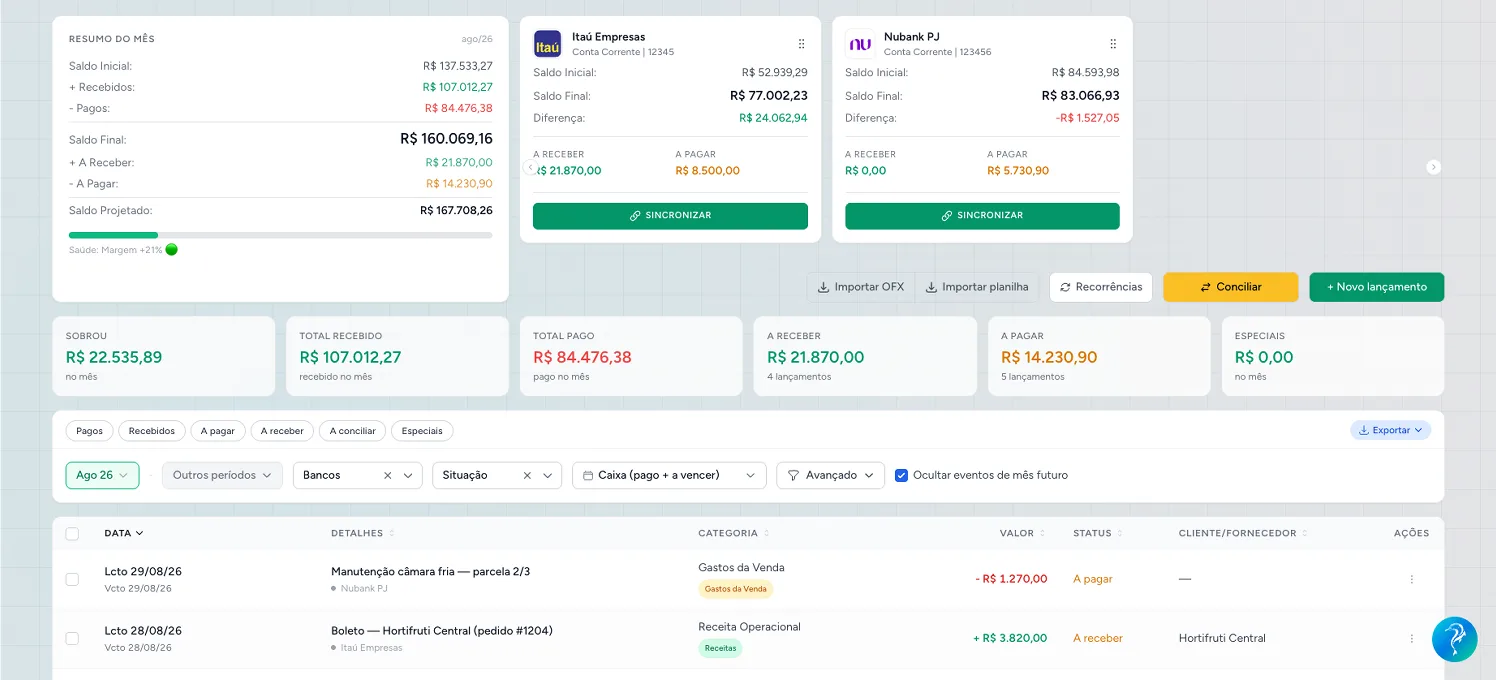Click the green health status dot
This screenshot has width=1496, height=680.
pyautogui.click(x=171, y=250)
